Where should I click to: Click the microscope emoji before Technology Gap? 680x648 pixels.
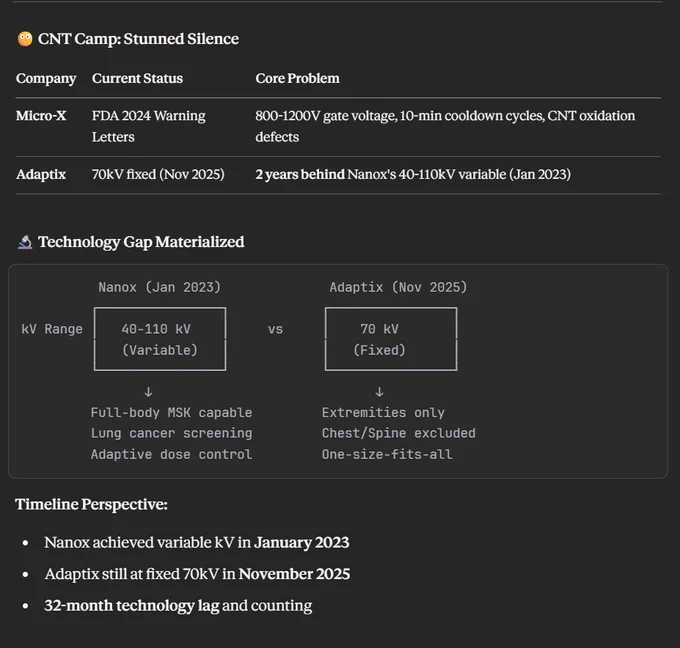pos(25,242)
